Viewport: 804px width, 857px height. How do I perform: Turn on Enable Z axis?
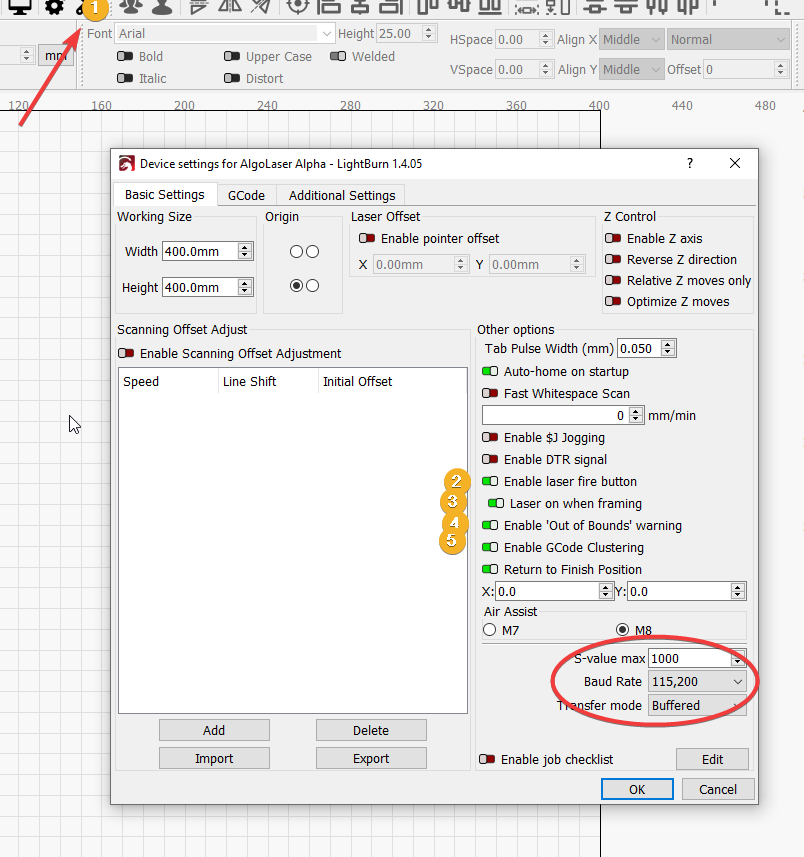[613, 238]
